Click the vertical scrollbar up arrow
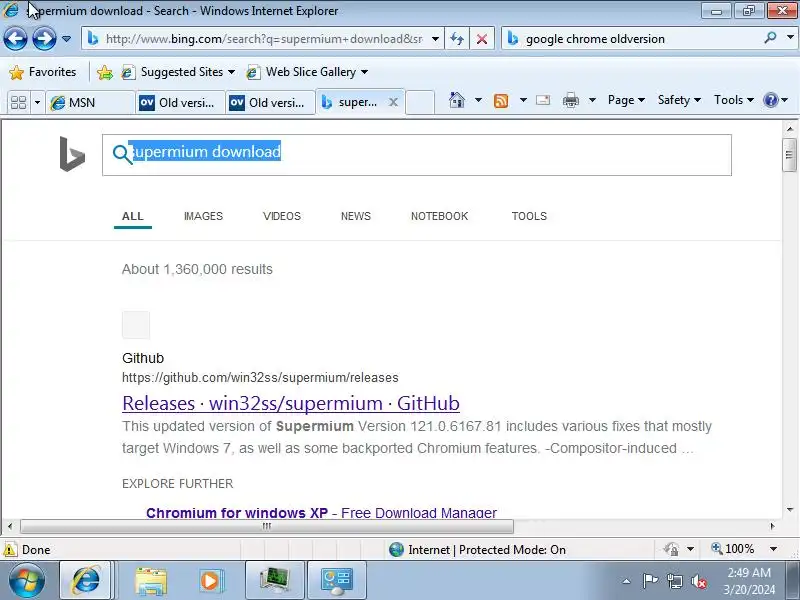 [x=790, y=129]
